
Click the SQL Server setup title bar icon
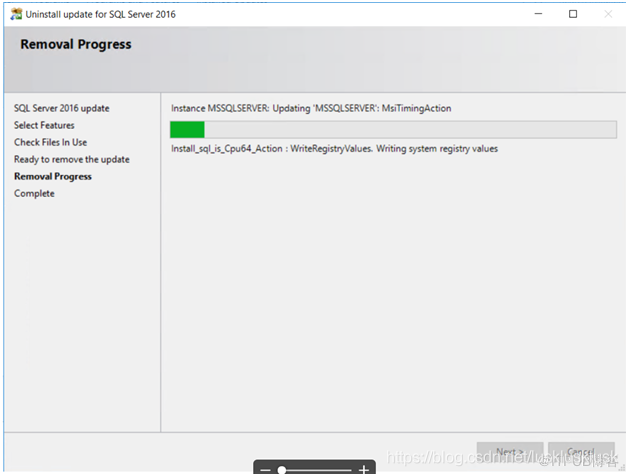pyautogui.click(x=16, y=14)
